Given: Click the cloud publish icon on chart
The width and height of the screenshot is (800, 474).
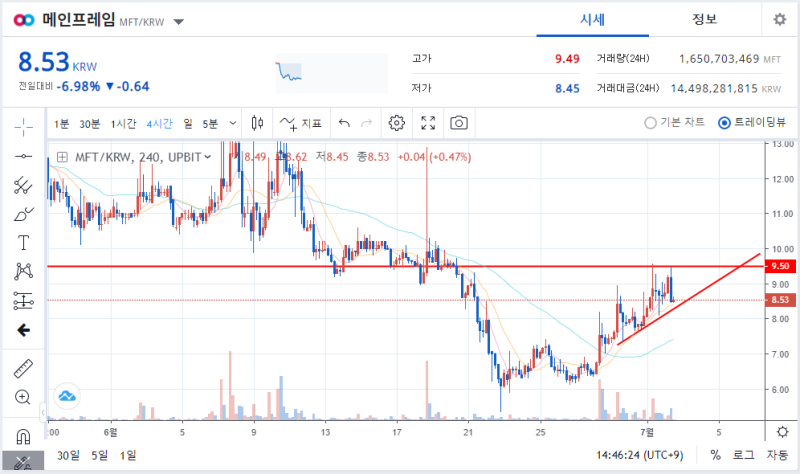Looking at the screenshot, I should click(67, 395).
